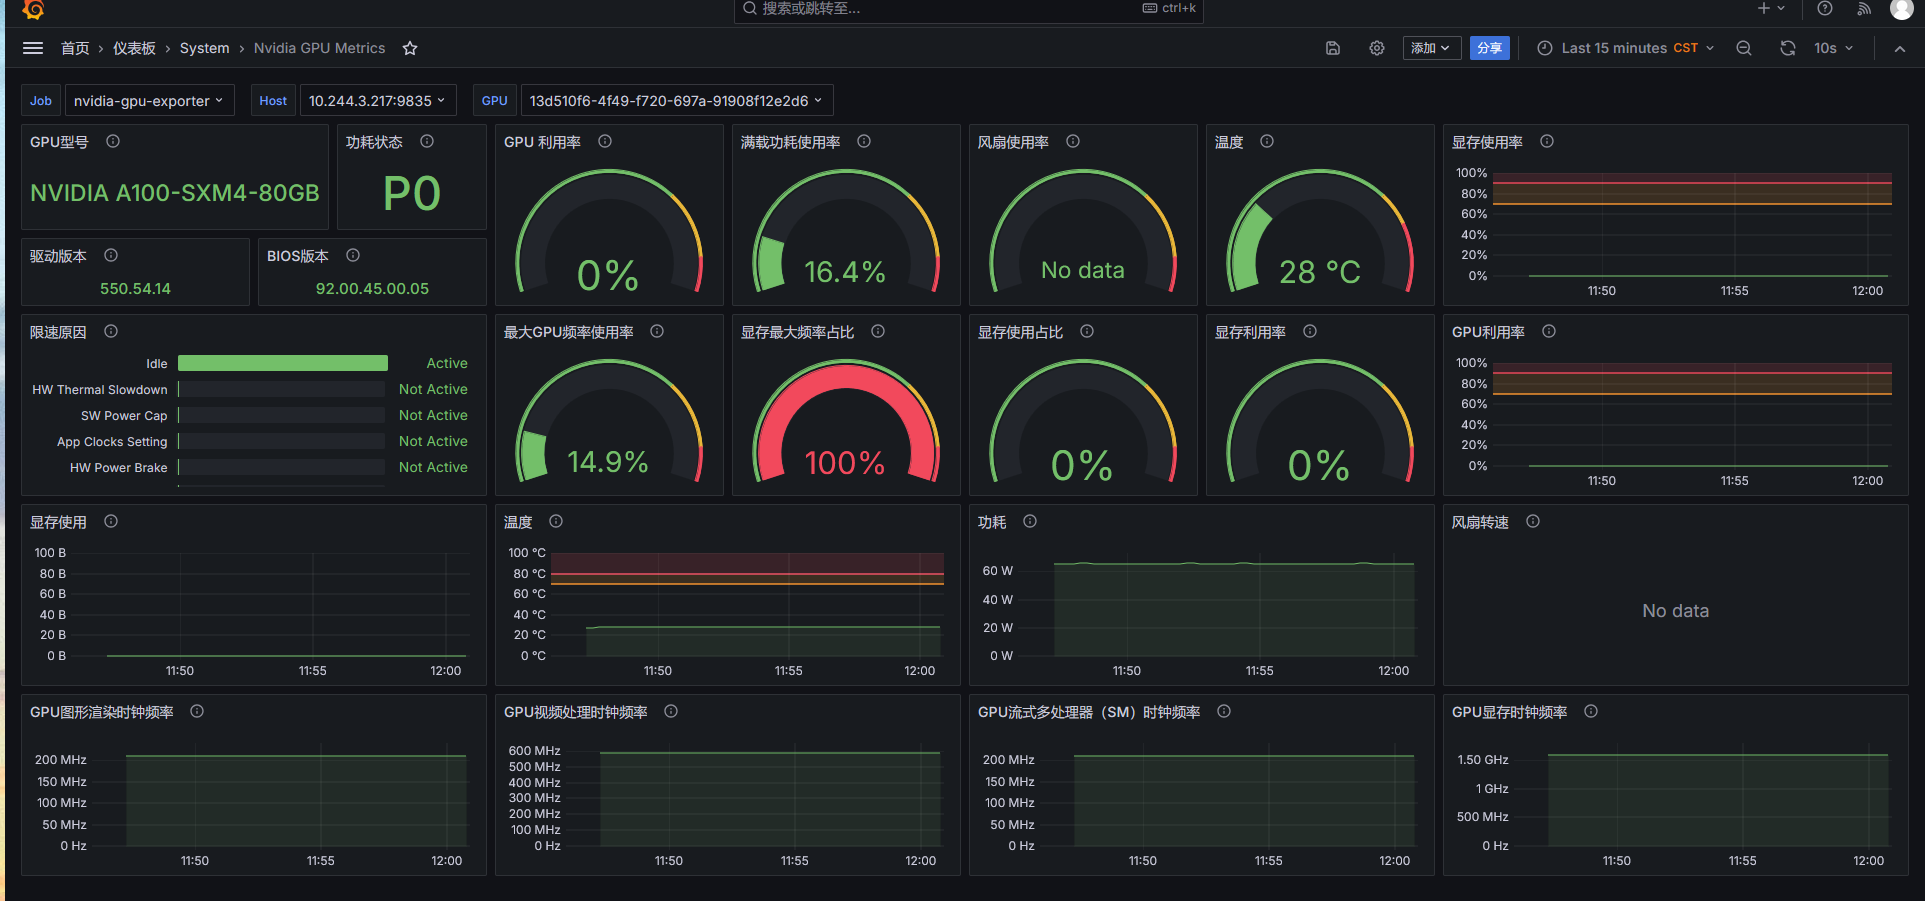Show info for 功耗状态 panel
Image resolution: width=1925 pixels, height=901 pixels.
(427, 142)
